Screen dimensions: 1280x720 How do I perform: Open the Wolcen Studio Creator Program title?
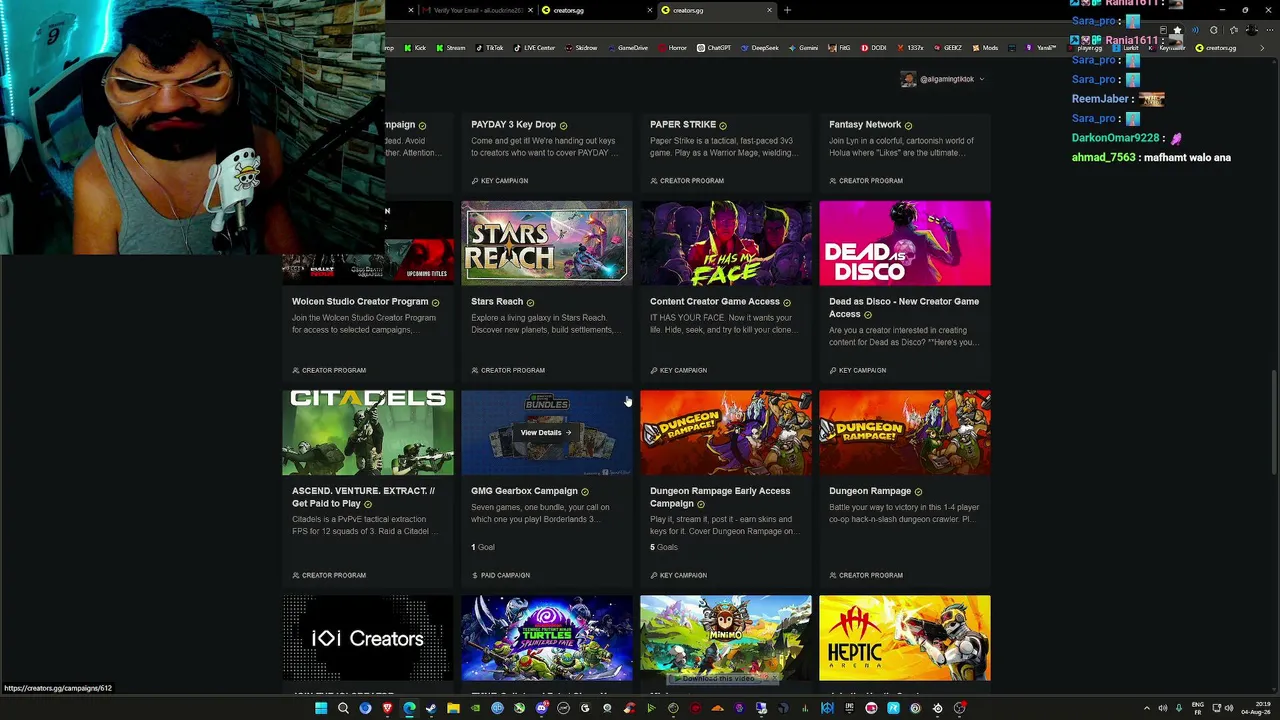click(360, 302)
